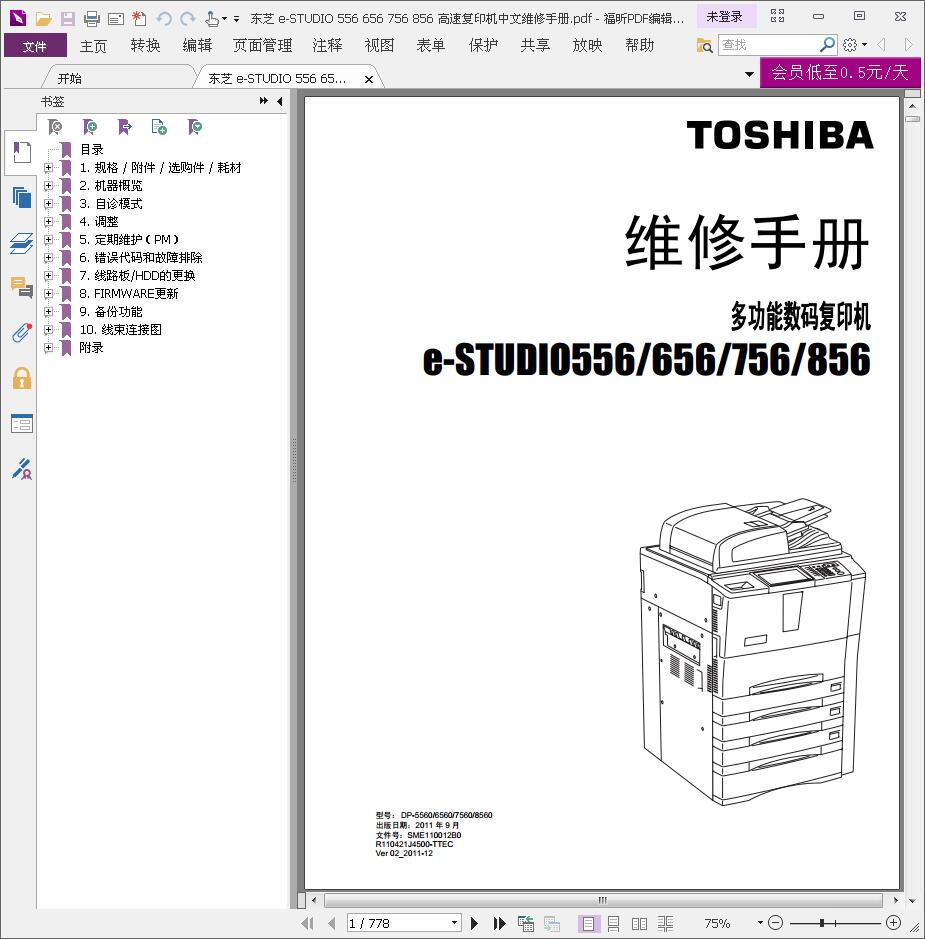Expand bookmark 6. 错误代码和故障排除
This screenshot has height=939, width=925.
tap(48, 258)
